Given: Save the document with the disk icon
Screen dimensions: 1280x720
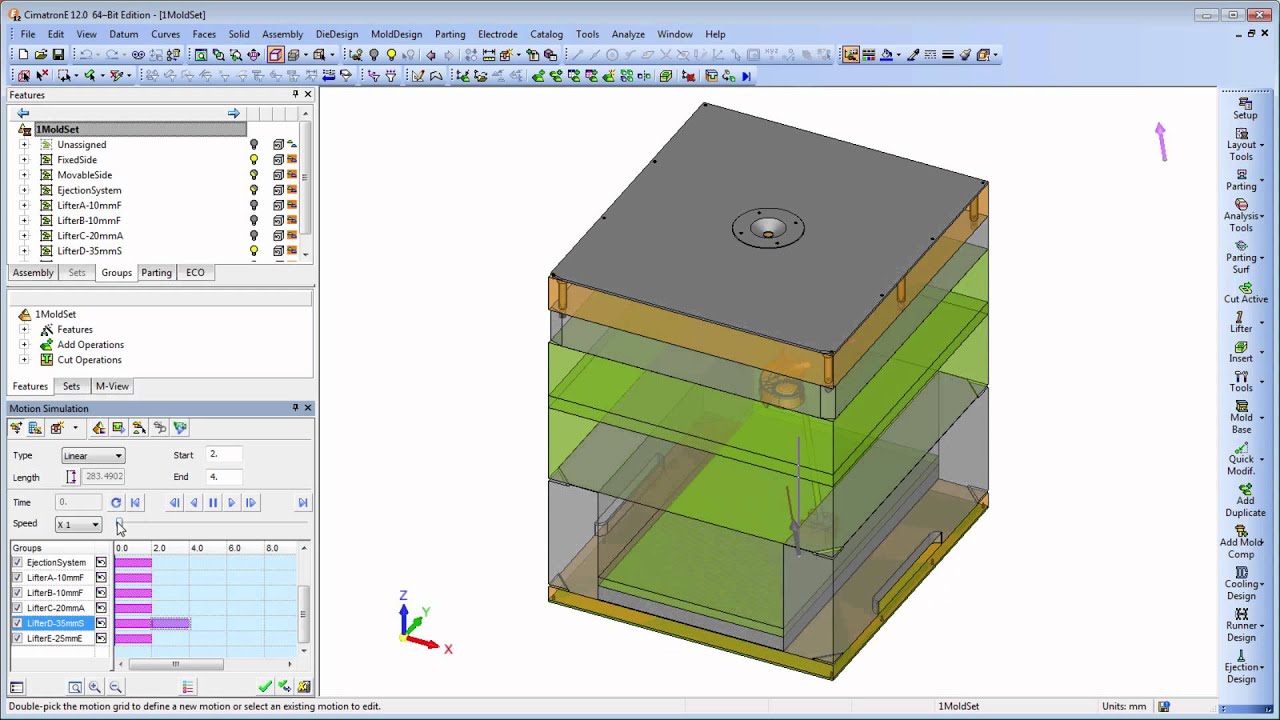Looking at the screenshot, I should (58, 55).
